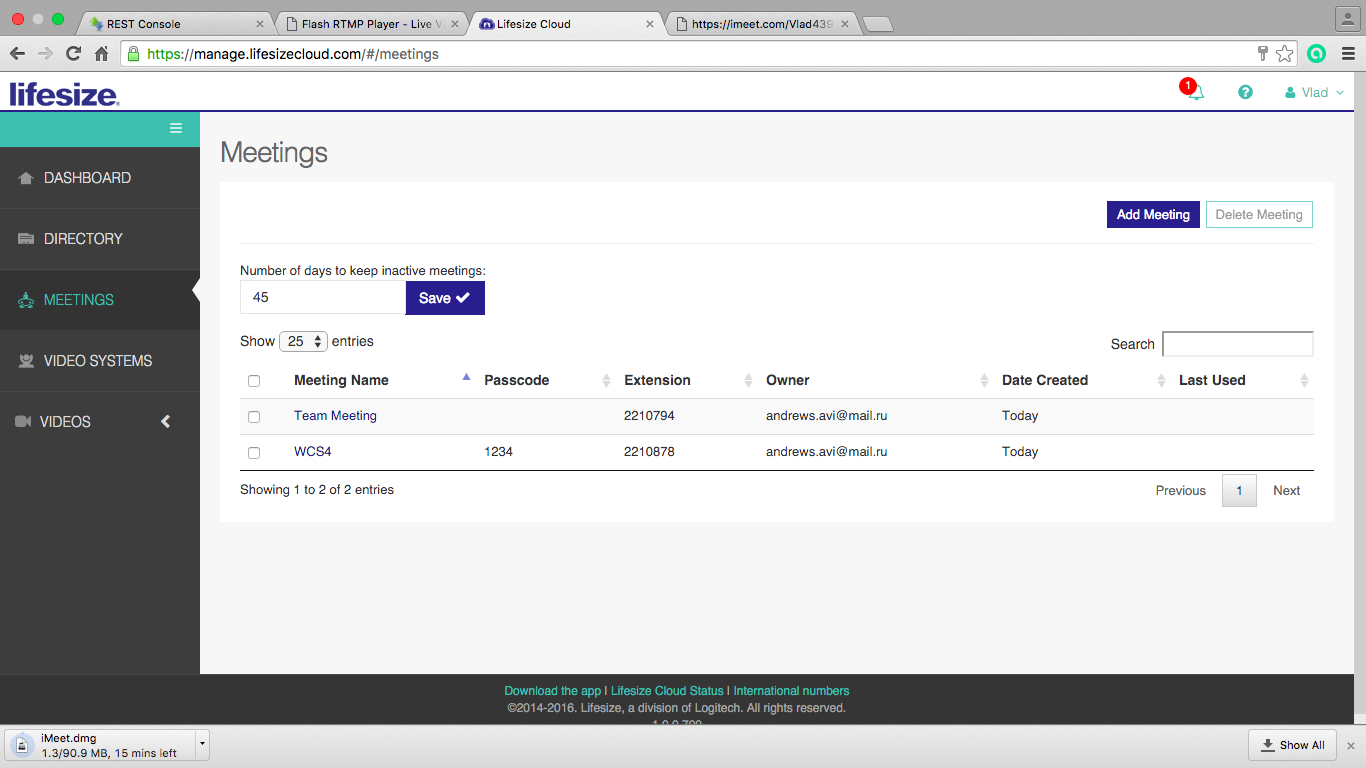Go back in browser history
Viewport: 1366px width, 768px height.
click(x=17, y=54)
